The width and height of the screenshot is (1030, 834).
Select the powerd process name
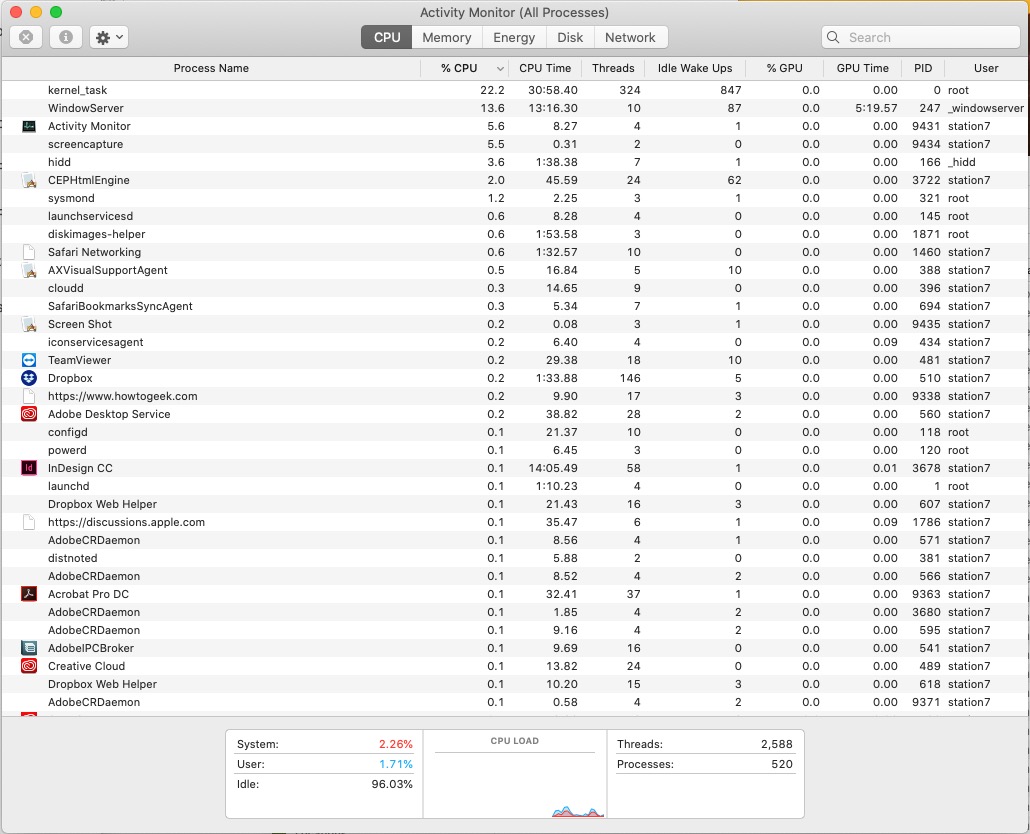click(x=67, y=450)
